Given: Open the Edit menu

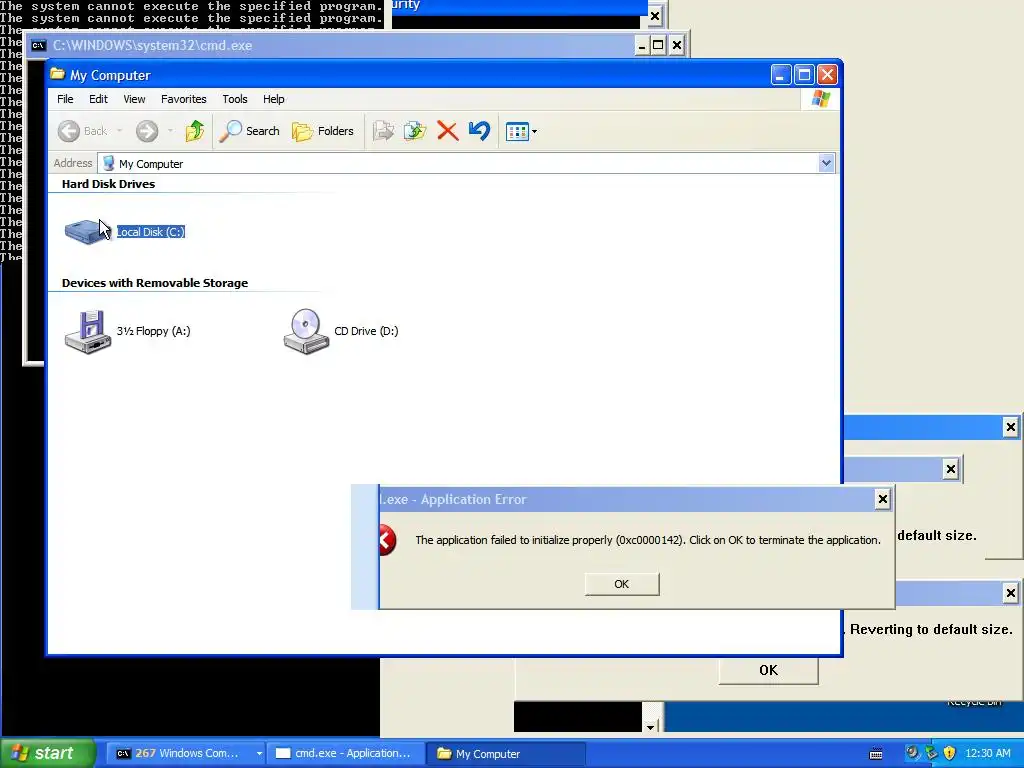Looking at the screenshot, I should pyautogui.click(x=99, y=99).
